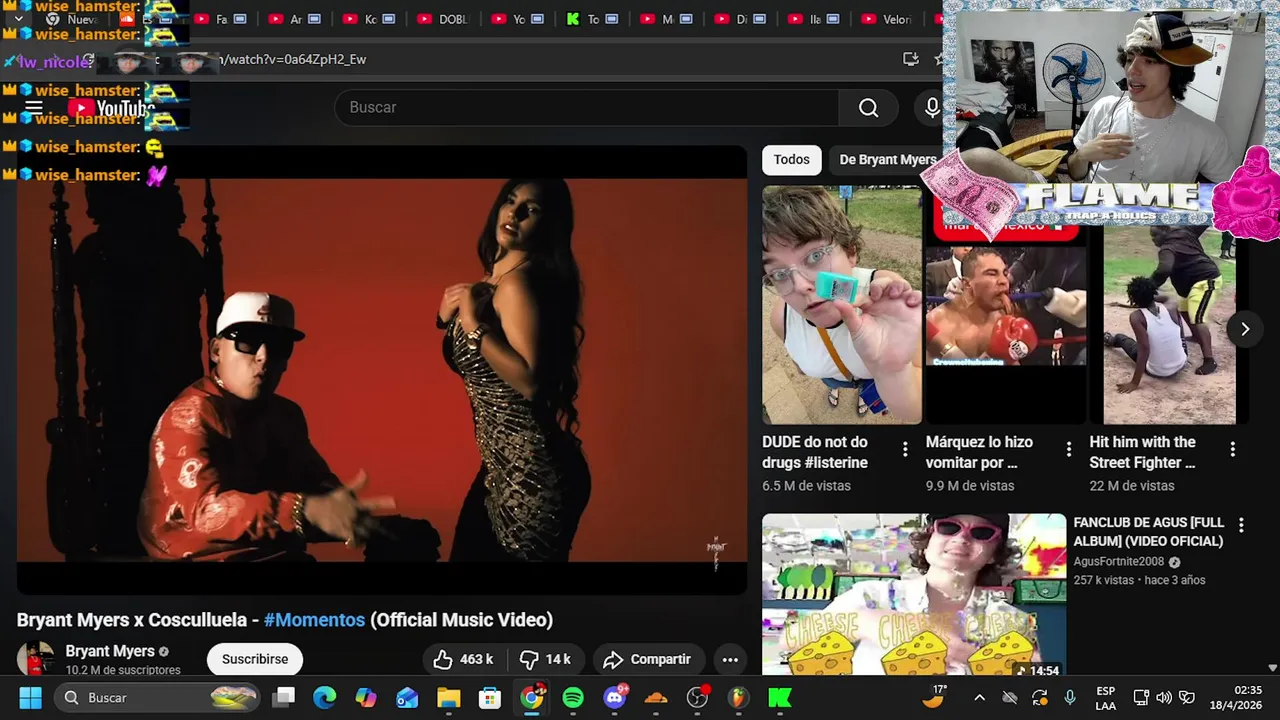Open the 17° weather widget on taskbar

pyautogui.click(x=935, y=695)
